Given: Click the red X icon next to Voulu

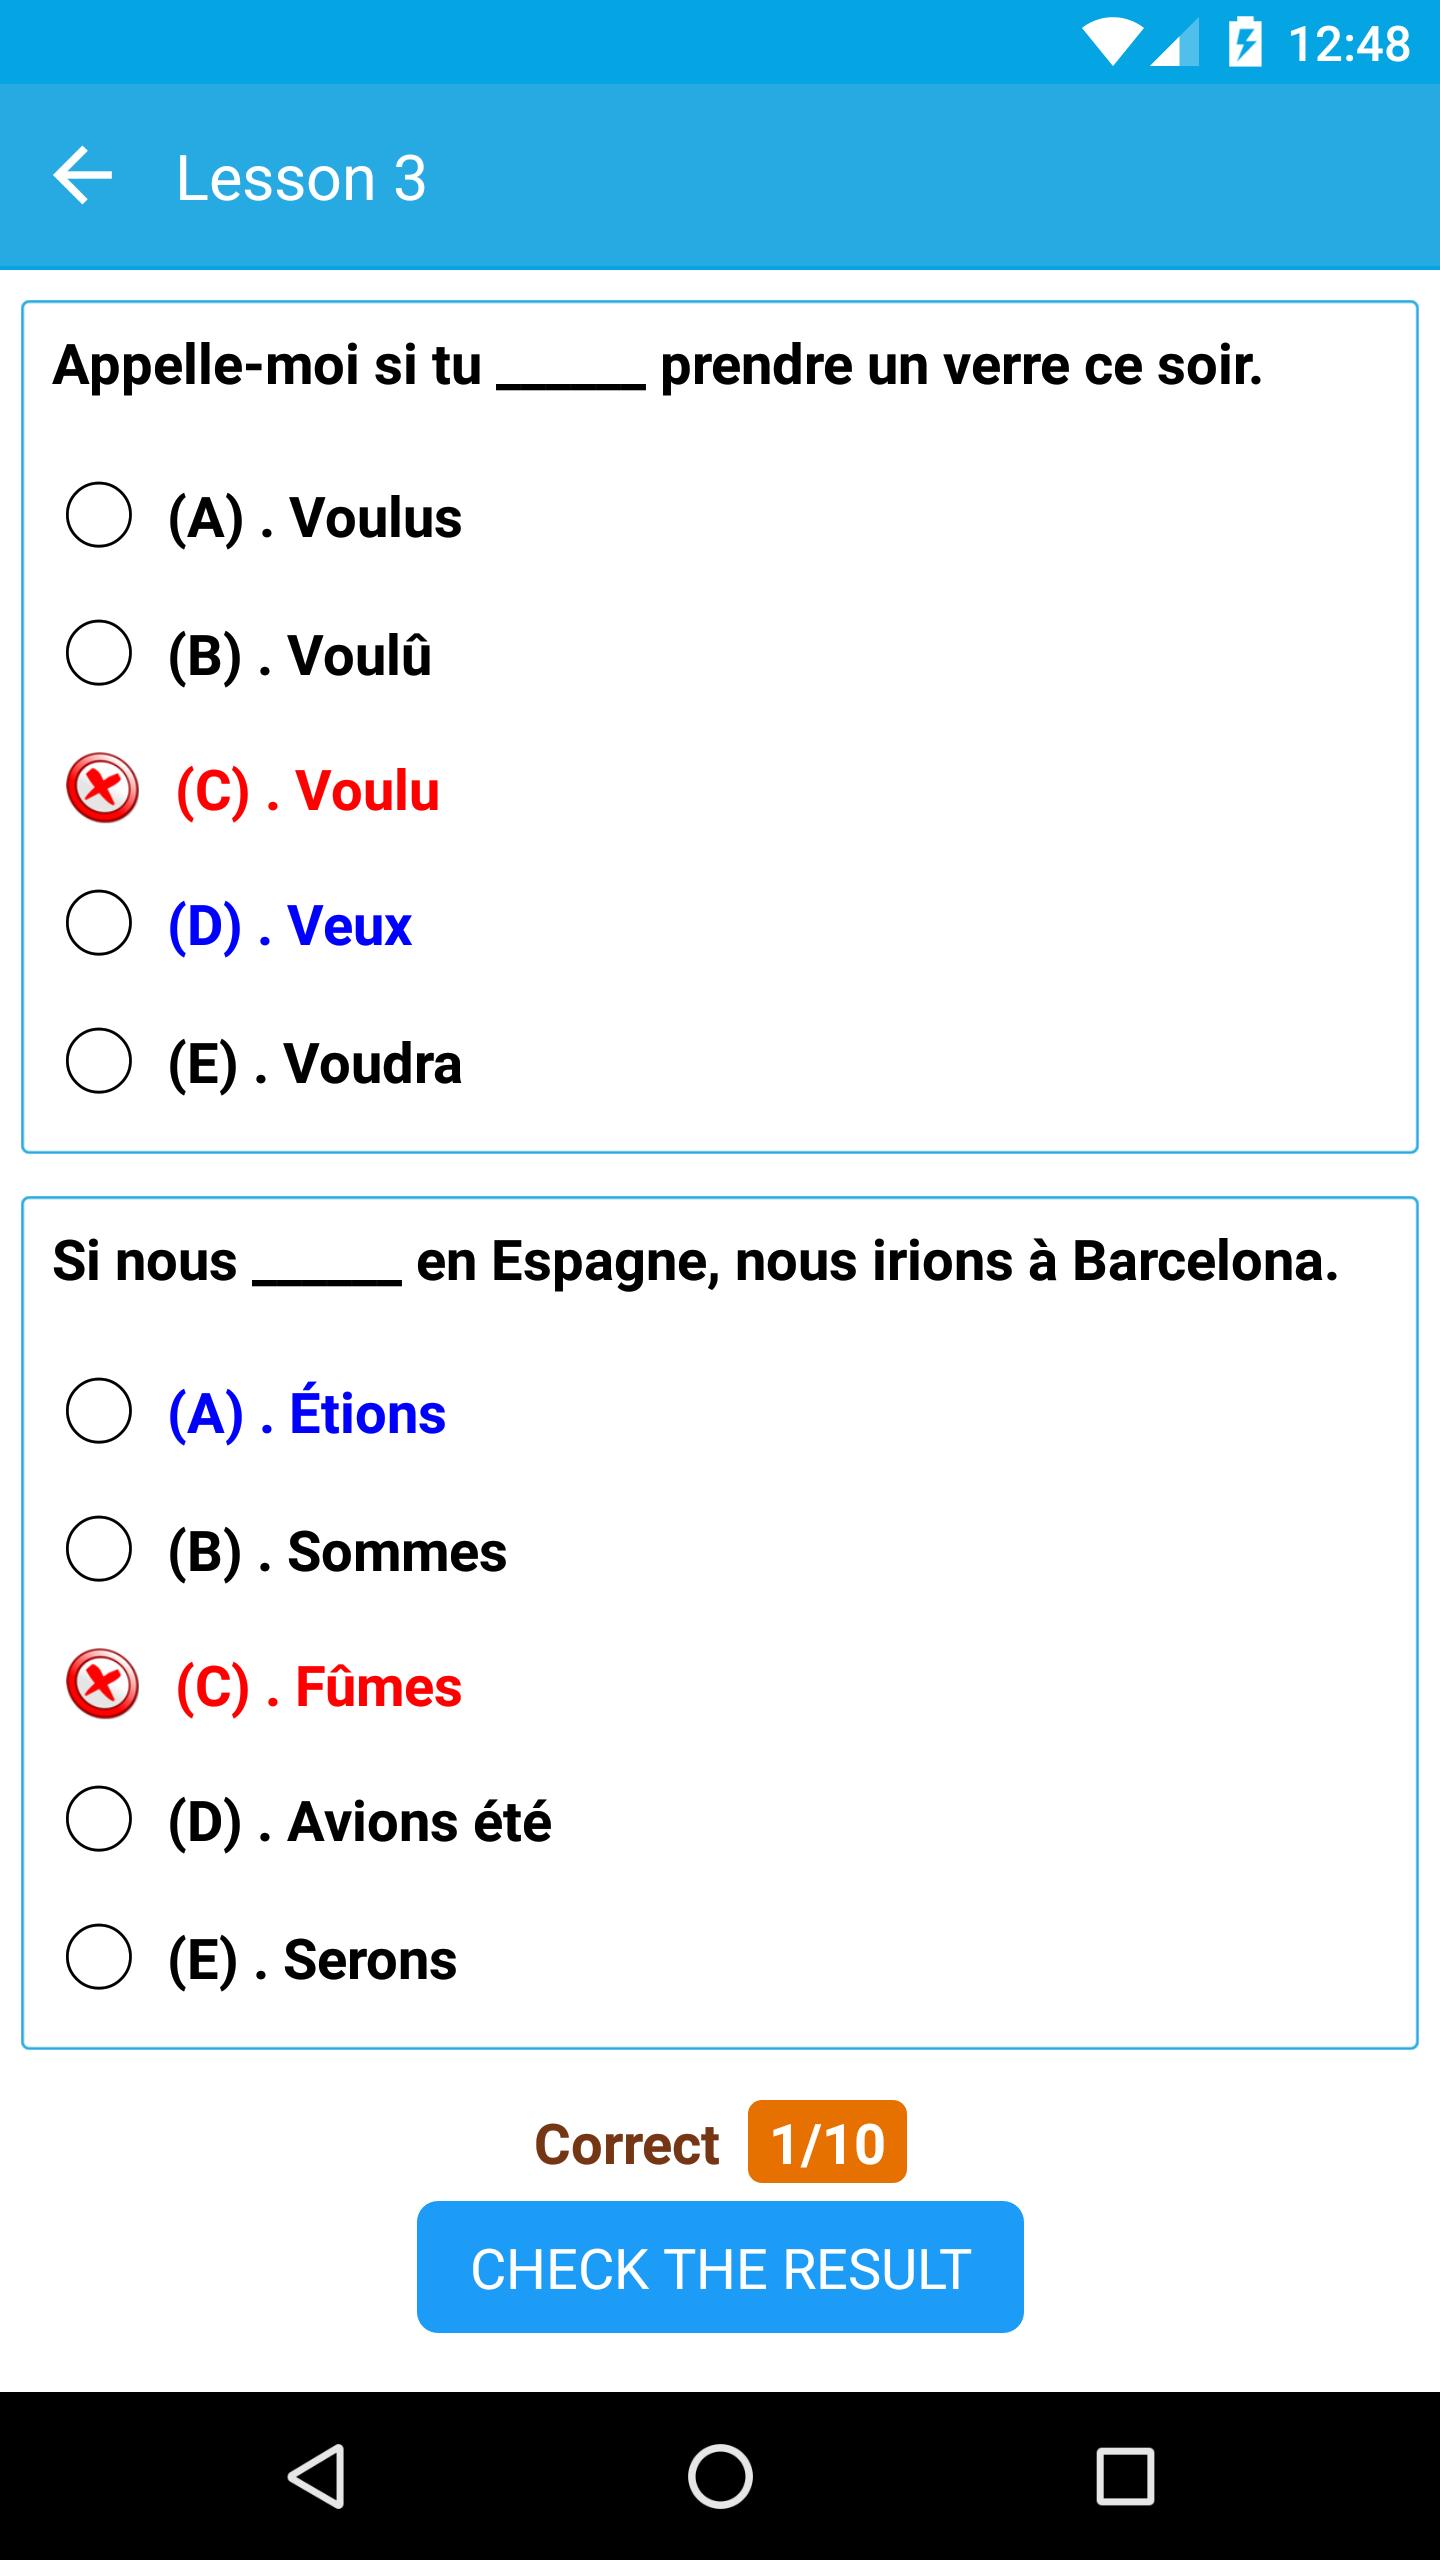Looking at the screenshot, I should [x=102, y=788].
